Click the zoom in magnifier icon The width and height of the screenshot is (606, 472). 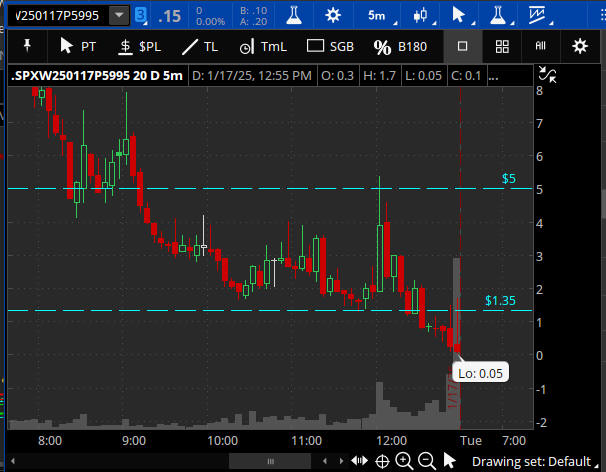point(403,461)
